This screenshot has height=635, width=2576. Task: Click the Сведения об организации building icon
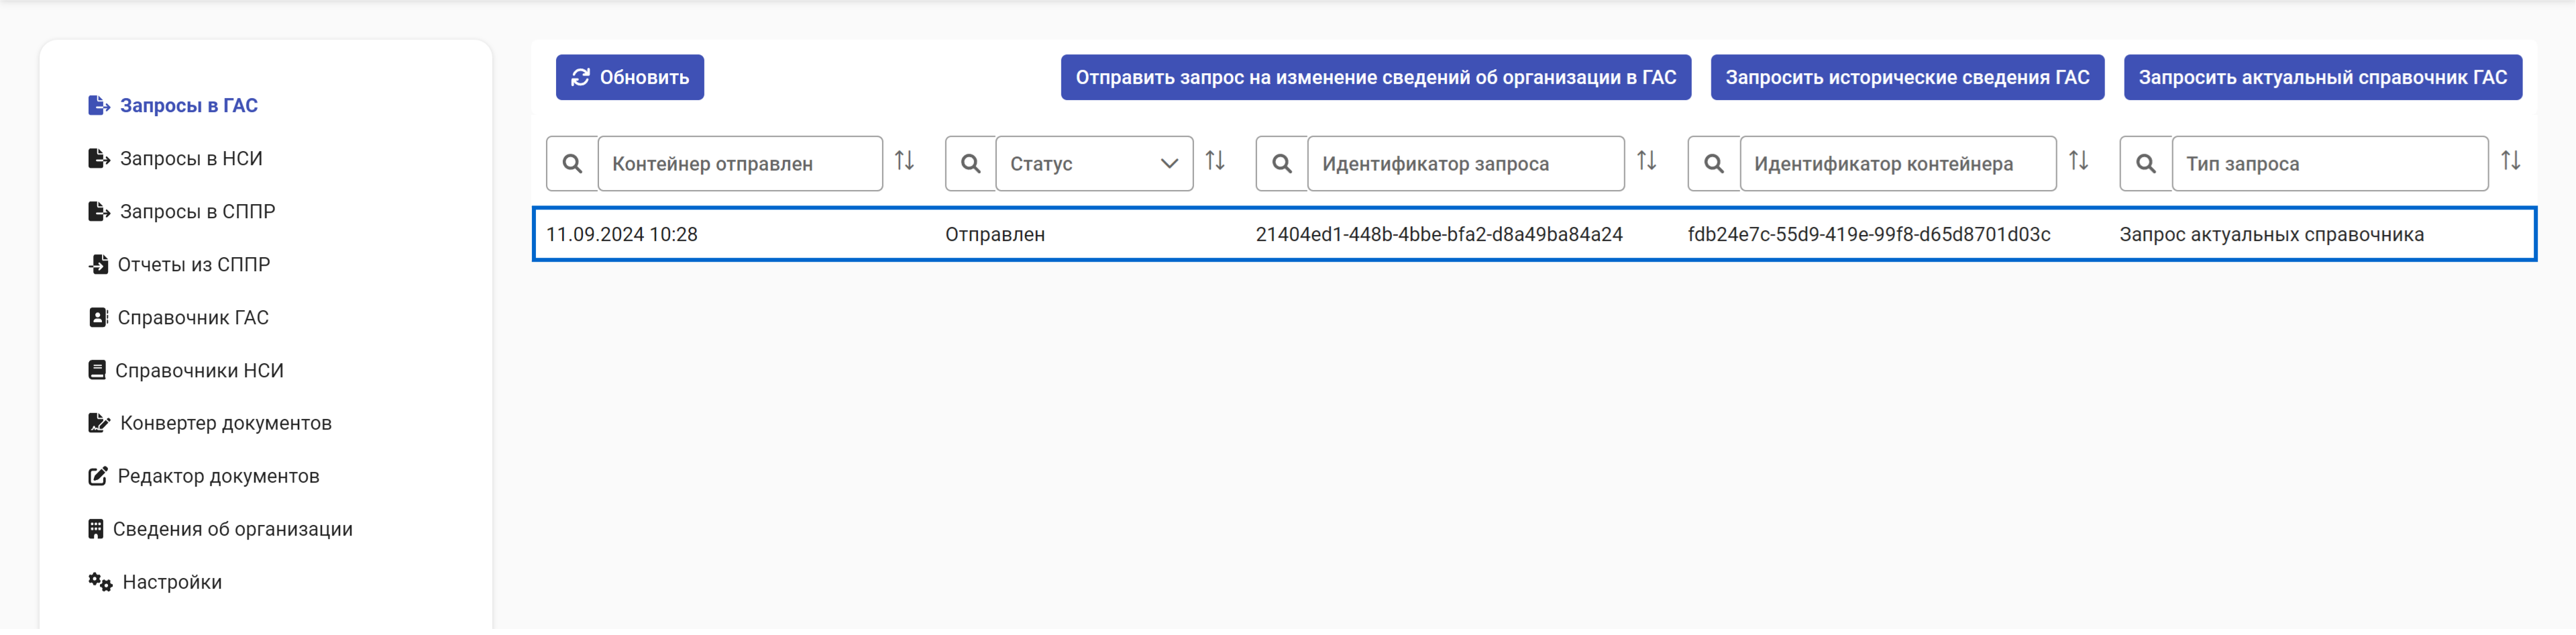(x=96, y=530)
